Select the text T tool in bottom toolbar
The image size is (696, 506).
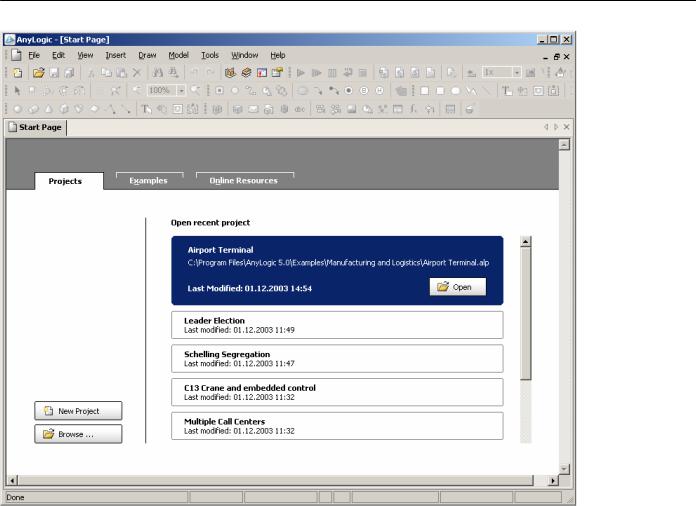point(146,109)
